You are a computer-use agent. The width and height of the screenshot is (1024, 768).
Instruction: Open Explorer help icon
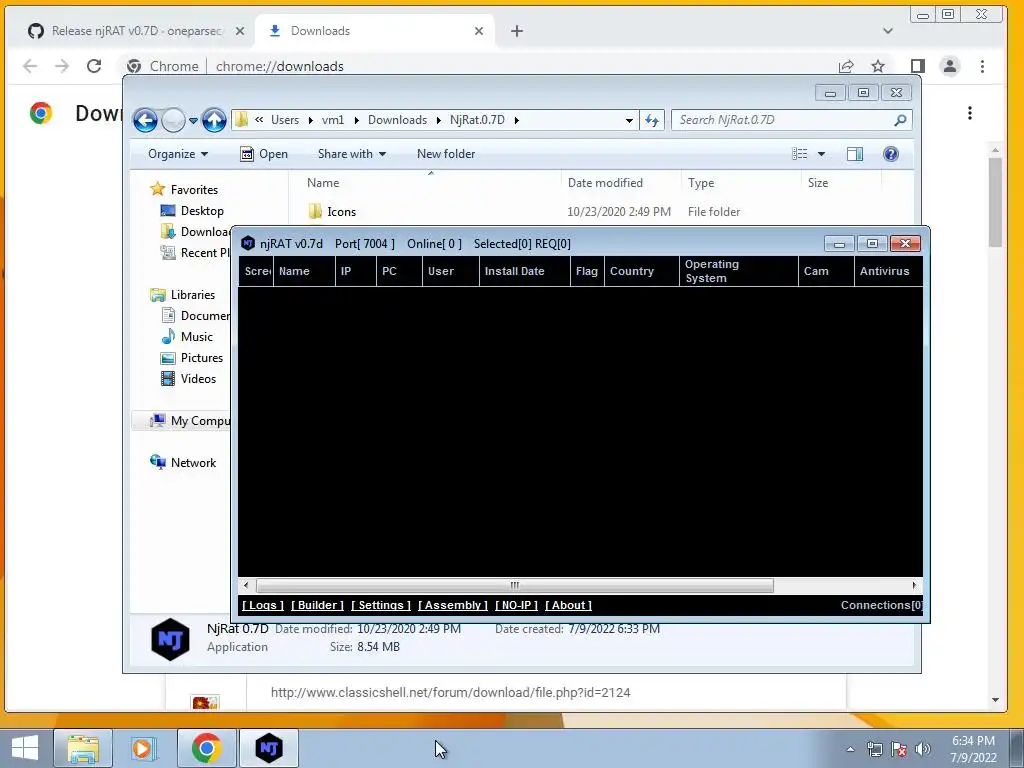pyautogui.click(x=891, y=154)
